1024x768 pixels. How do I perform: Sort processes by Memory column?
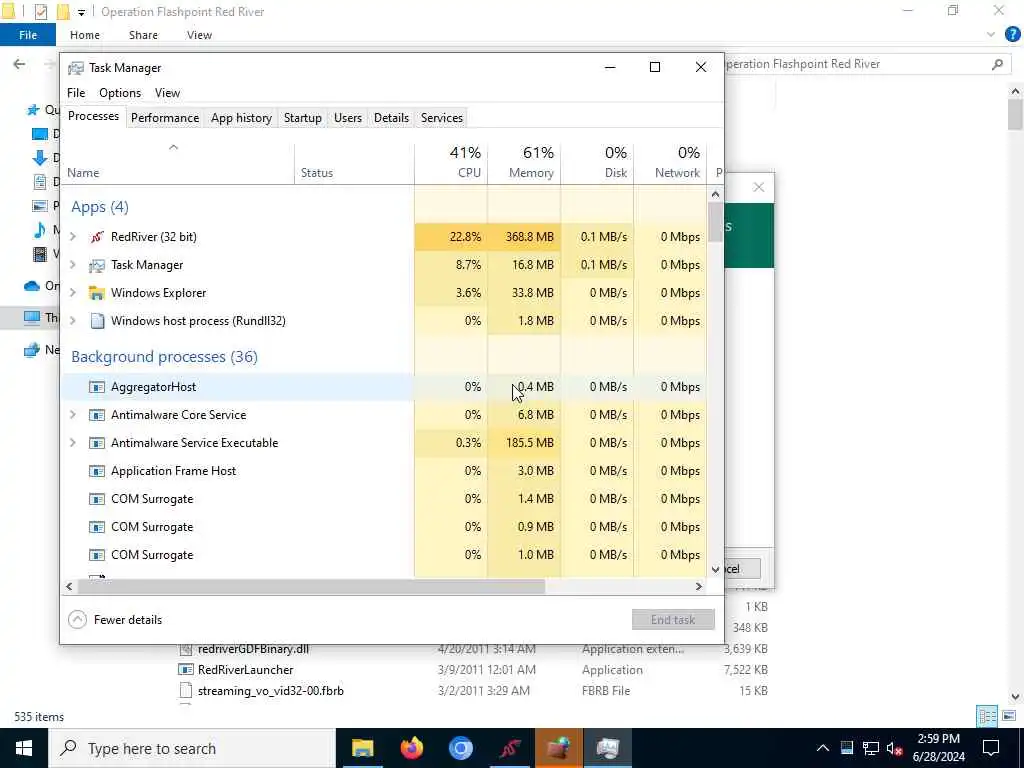pyautogui.click(x=524, y=162)
